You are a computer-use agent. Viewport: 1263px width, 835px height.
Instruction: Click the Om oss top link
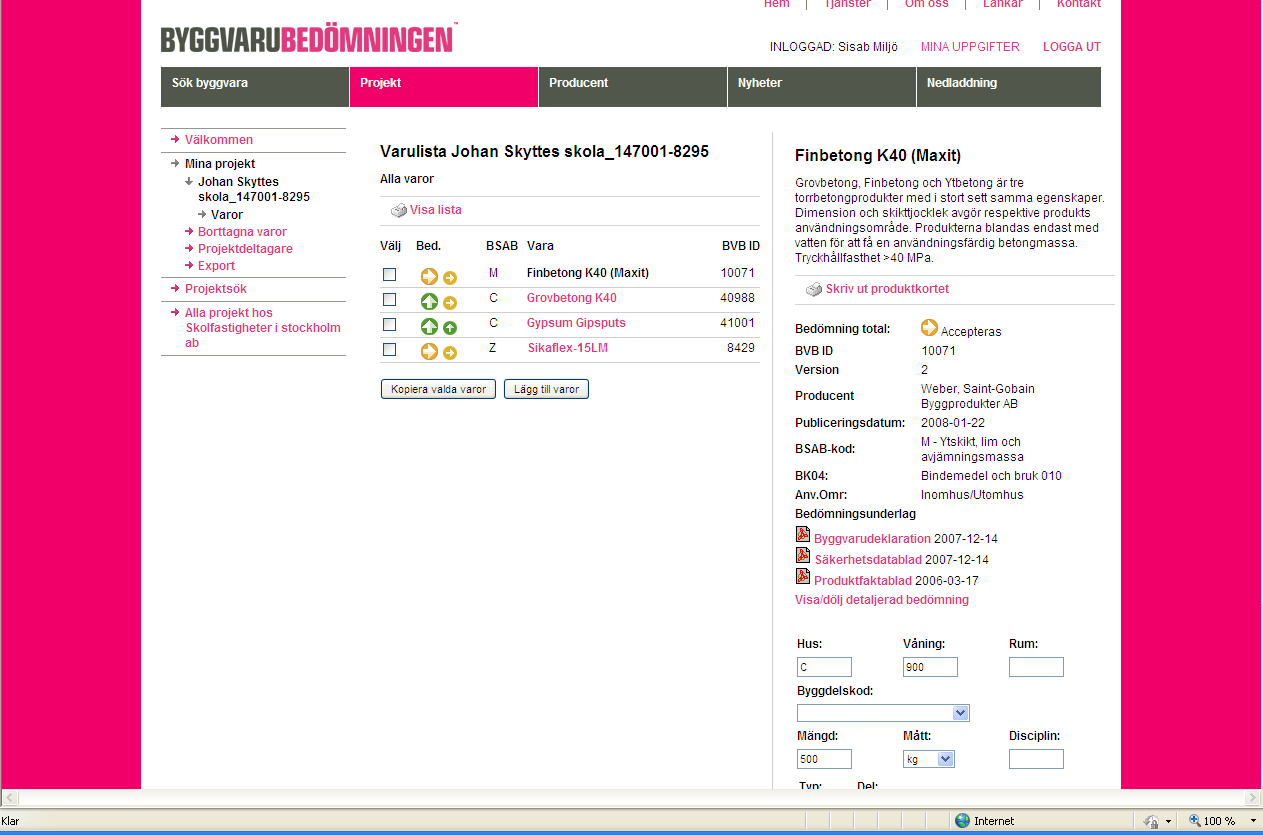pyautogui.click(x=927, y=4)
